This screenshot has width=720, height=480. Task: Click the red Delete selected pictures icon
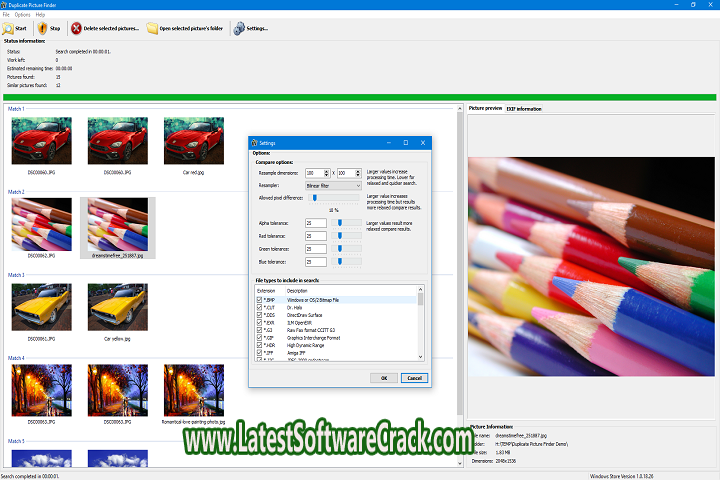tap(76, 28)
